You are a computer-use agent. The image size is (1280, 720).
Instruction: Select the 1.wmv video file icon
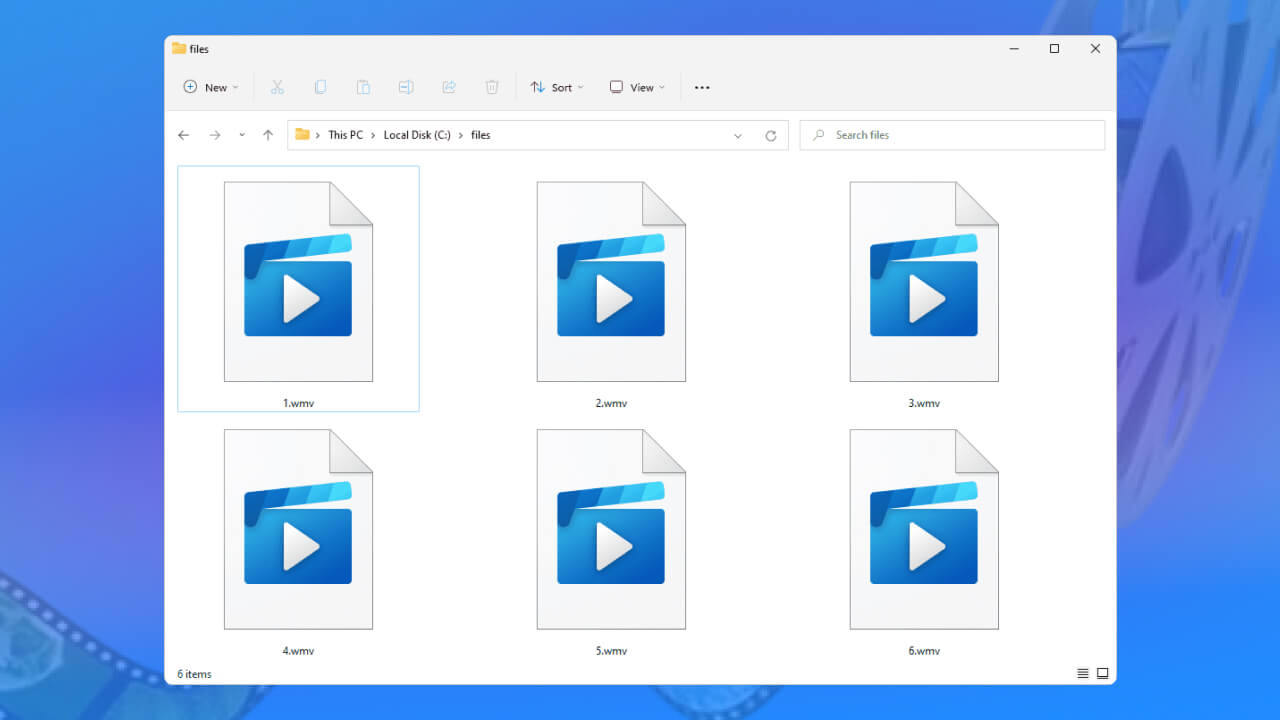coord(298,282)
